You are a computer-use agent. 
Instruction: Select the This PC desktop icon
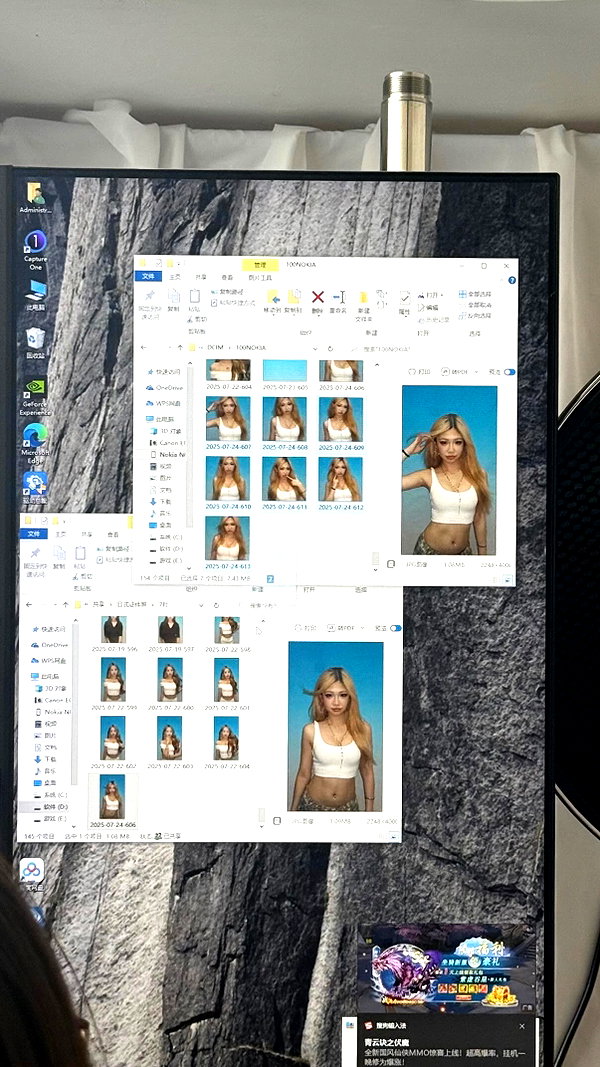(x=35, y=293)
